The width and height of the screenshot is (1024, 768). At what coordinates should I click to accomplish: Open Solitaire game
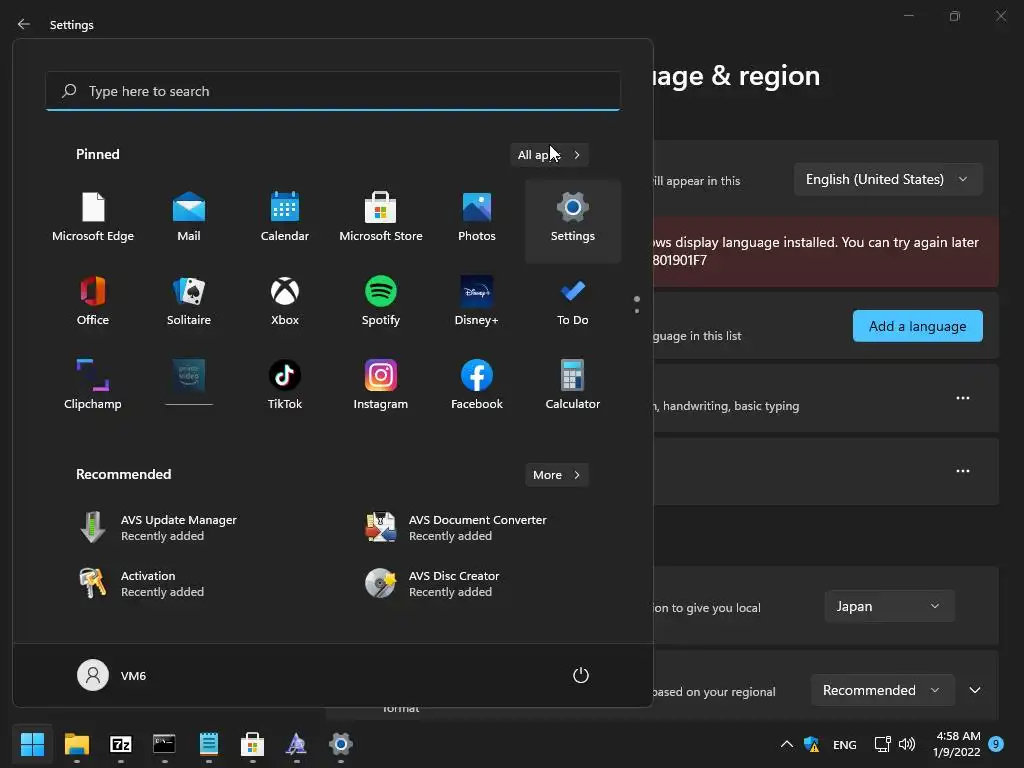189,302
